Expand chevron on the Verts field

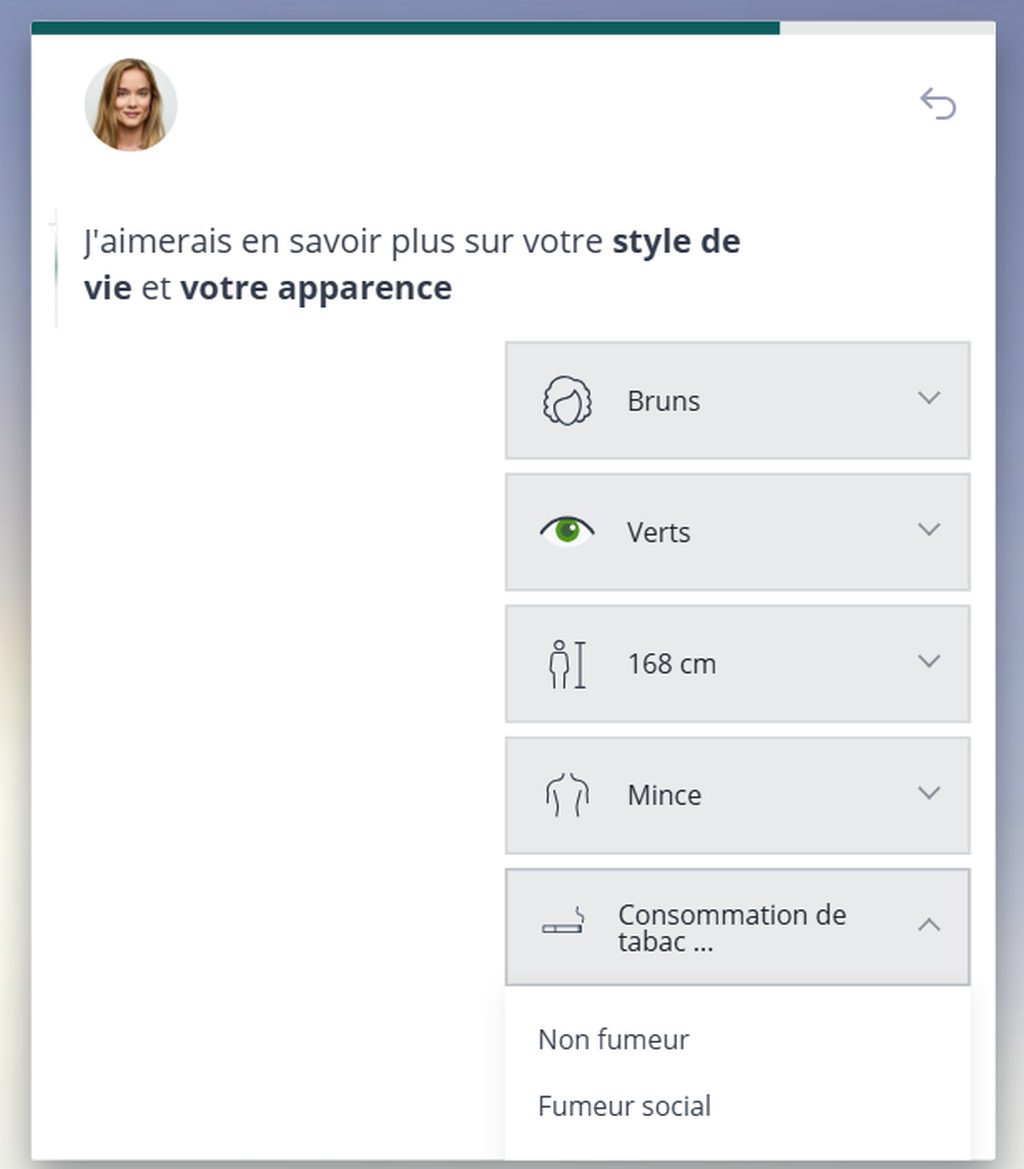coord(929,529)
